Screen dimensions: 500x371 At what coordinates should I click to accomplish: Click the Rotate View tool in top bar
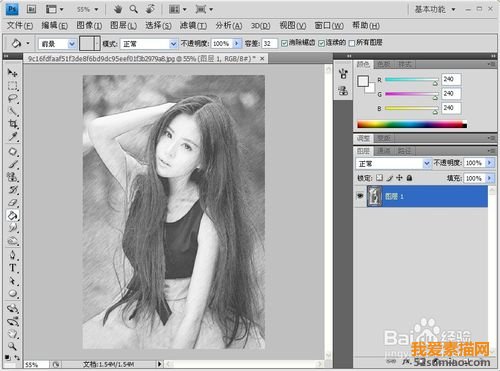[x=150, y=9]
